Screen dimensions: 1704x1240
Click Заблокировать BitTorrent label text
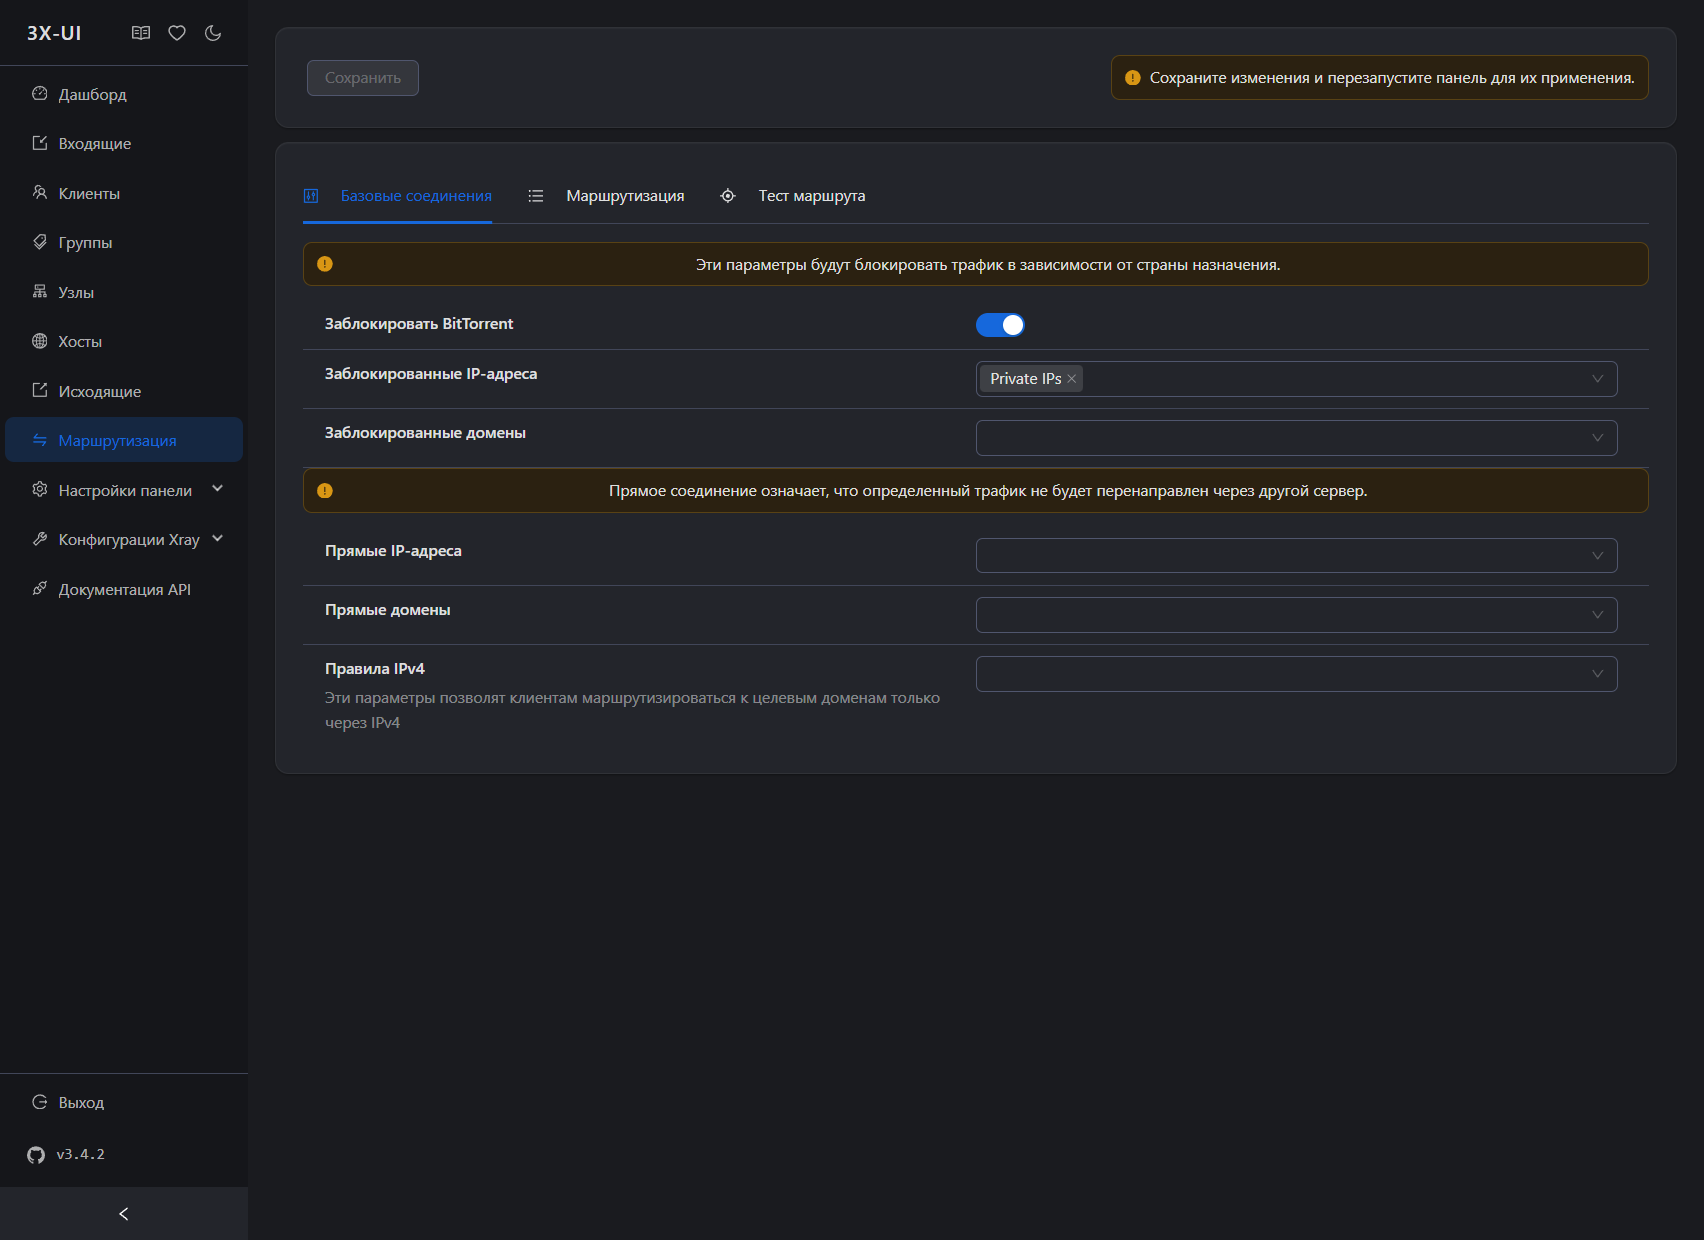coord(419,324)
